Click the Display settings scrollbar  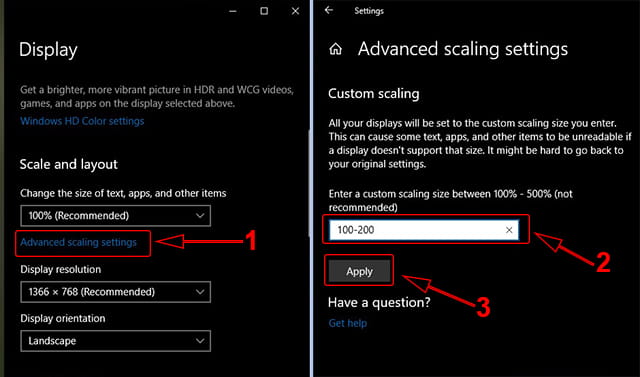(309, 184)
